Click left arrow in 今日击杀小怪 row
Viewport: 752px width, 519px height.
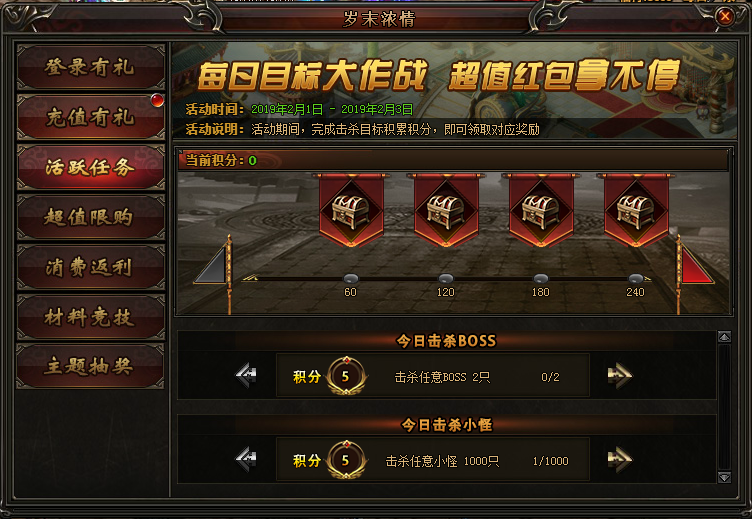[246, 459]
